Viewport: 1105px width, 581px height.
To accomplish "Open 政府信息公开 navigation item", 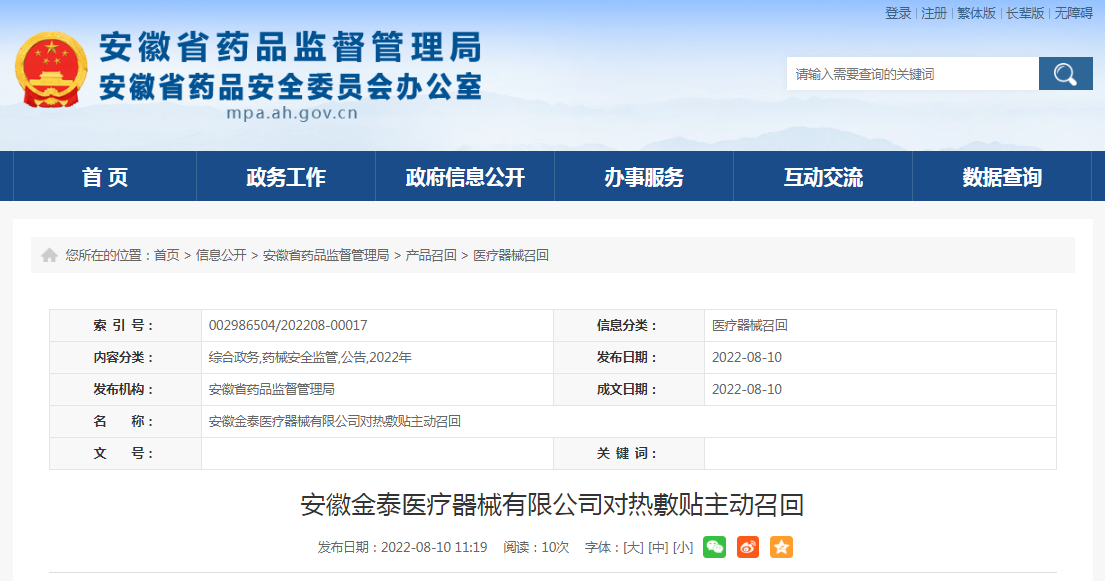I will (x=465, y=177).
